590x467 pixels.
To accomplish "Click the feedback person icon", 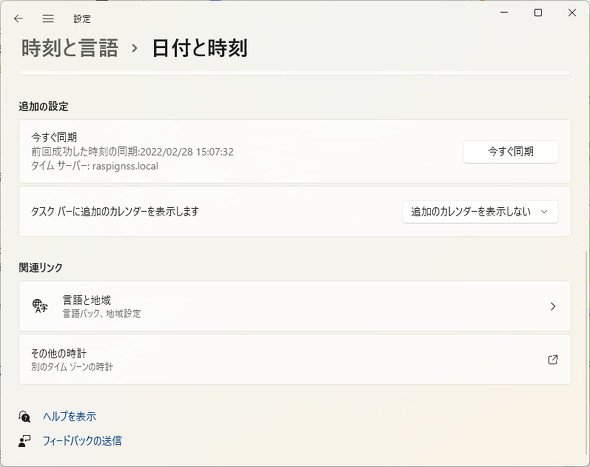I will pyautogui.click(x=24, y=441).
